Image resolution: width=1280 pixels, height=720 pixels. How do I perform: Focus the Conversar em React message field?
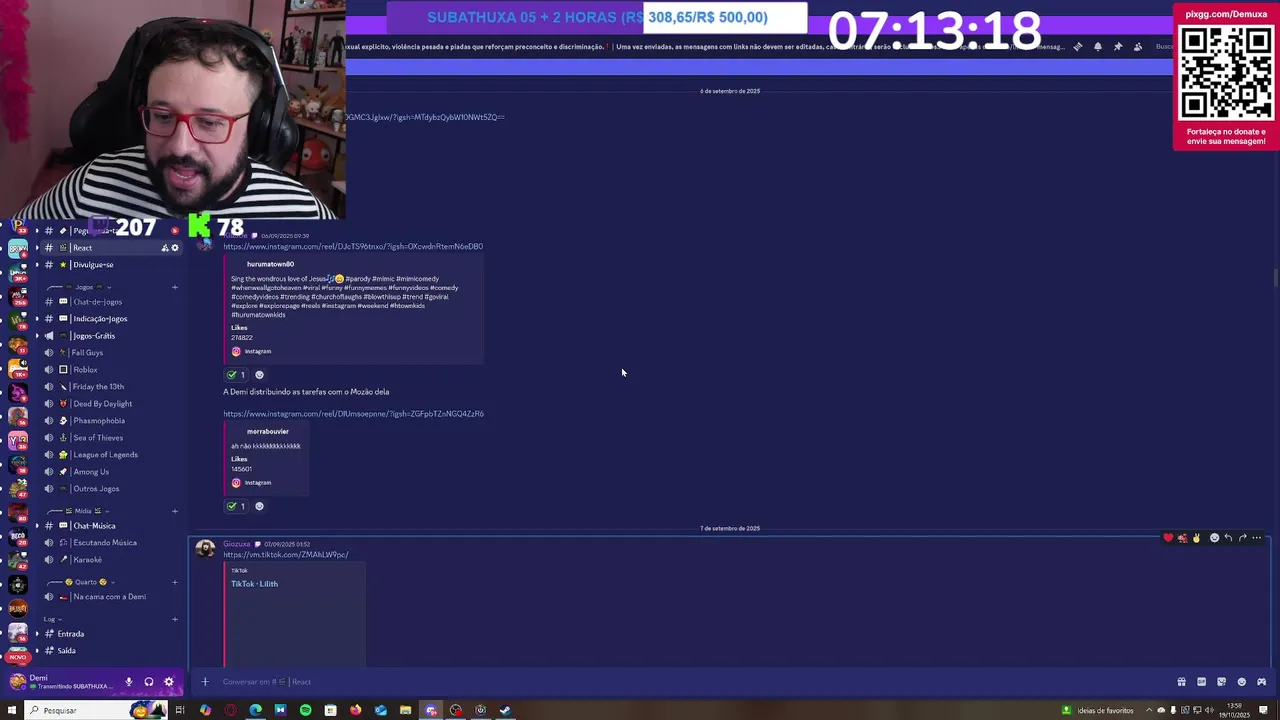(690, 682)
